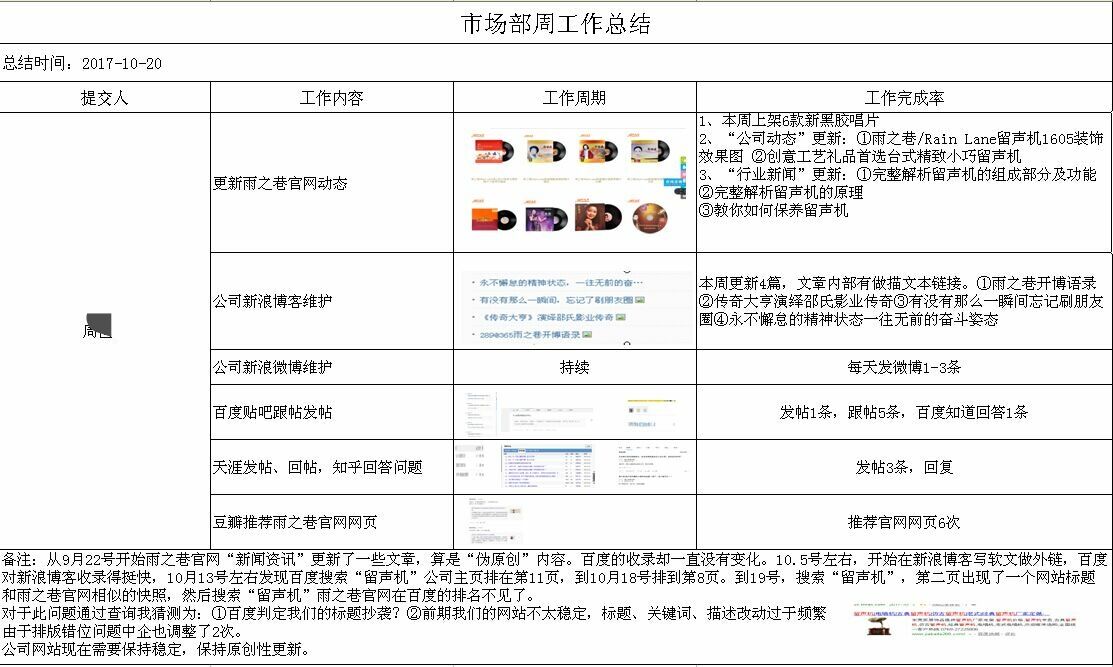The image size is (1113, 667).
Task: Click blog title 《传奇大亨》演绎邵氏影业传奇 in image
Action: [547, 317]
